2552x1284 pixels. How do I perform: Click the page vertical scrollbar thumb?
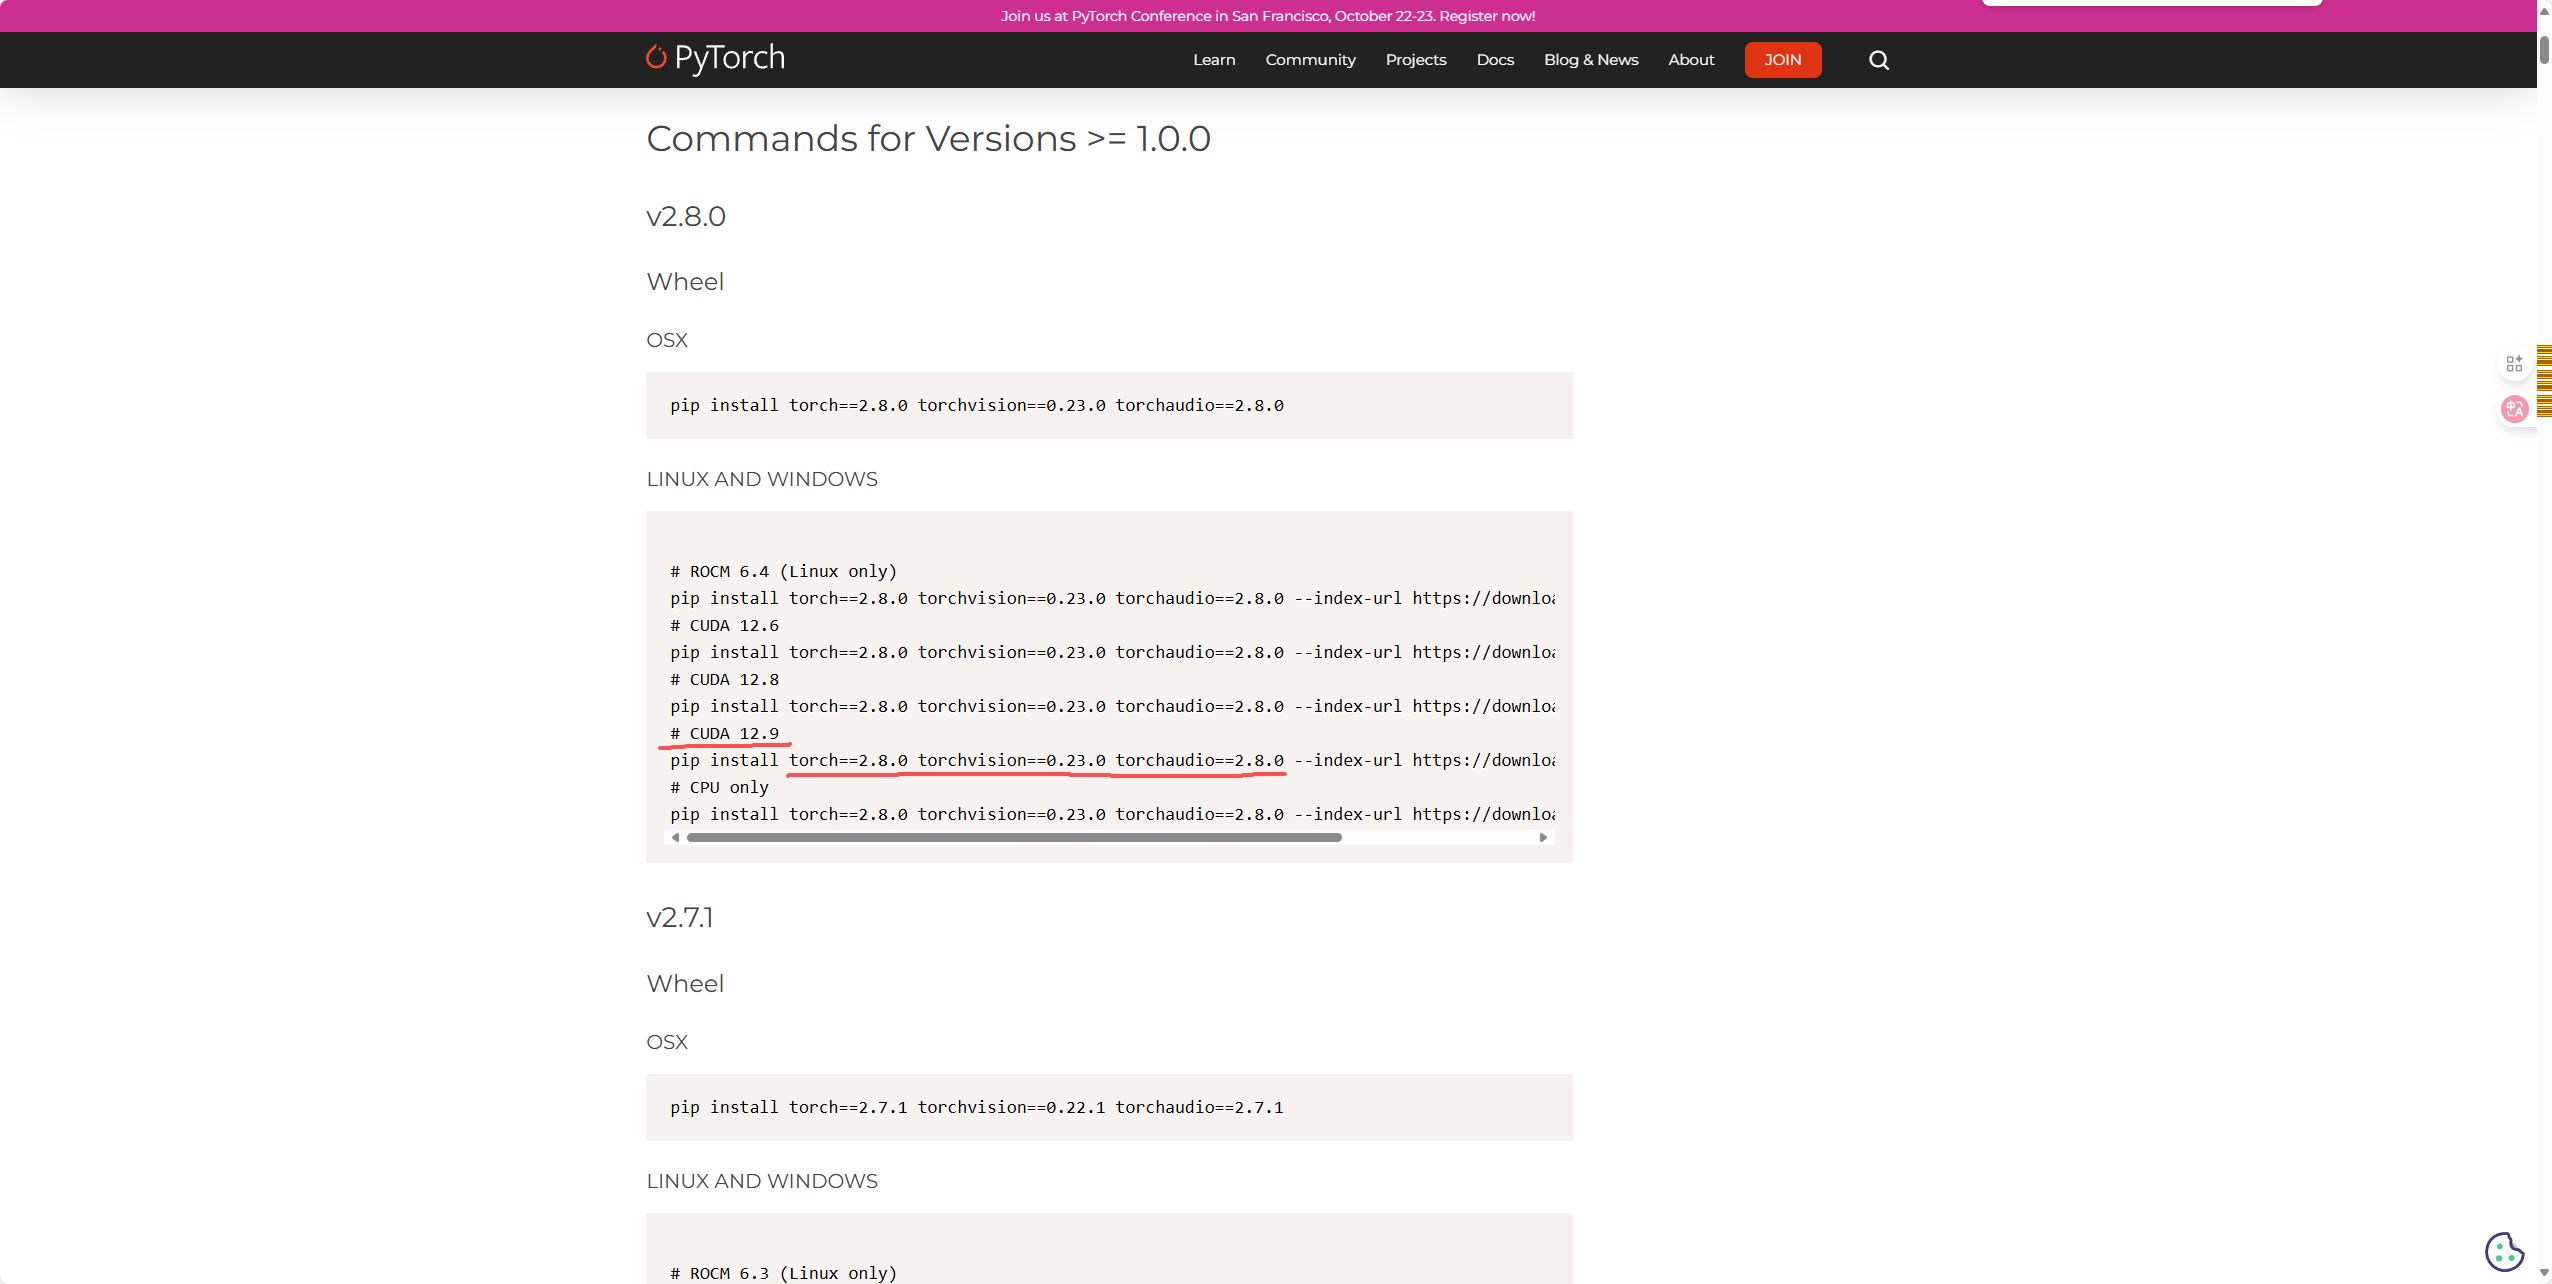2544,50
